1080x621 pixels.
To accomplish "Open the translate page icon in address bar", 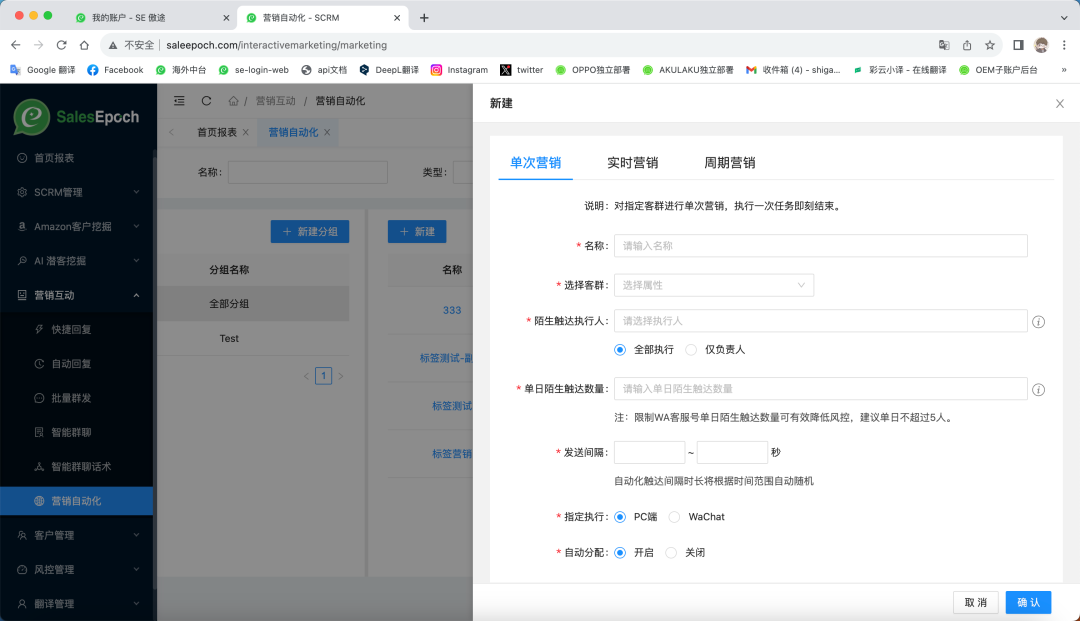I will (x=944, y=45).
